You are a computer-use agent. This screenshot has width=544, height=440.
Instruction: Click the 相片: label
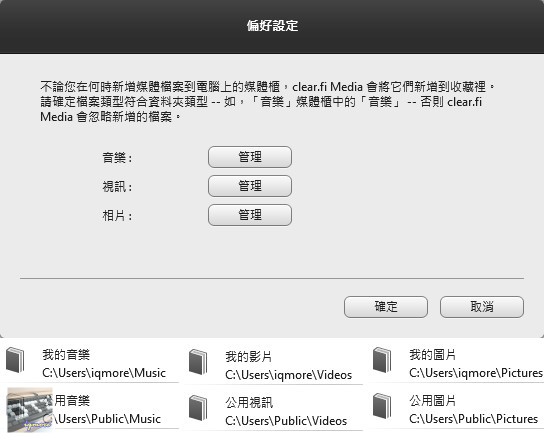point(117,216)
